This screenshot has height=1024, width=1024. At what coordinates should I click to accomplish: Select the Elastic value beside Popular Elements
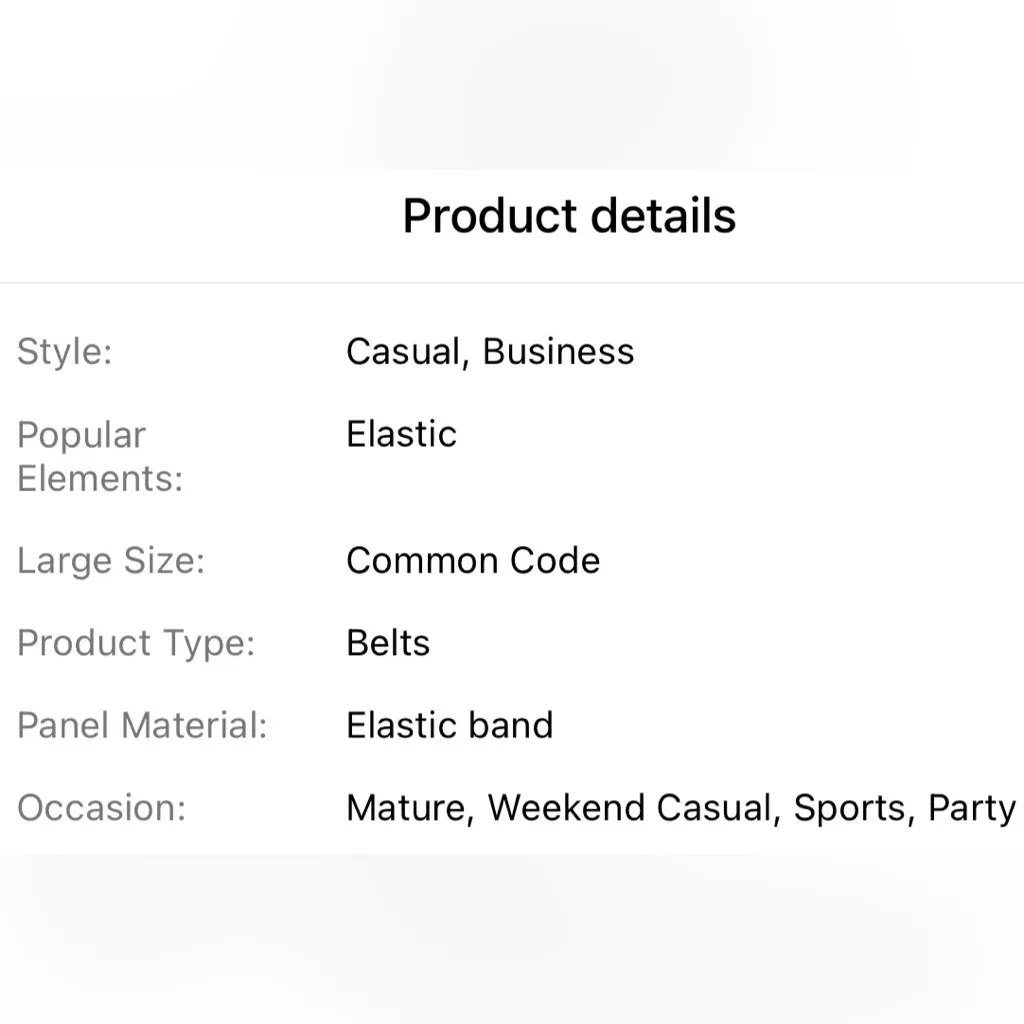click(401, 434)
